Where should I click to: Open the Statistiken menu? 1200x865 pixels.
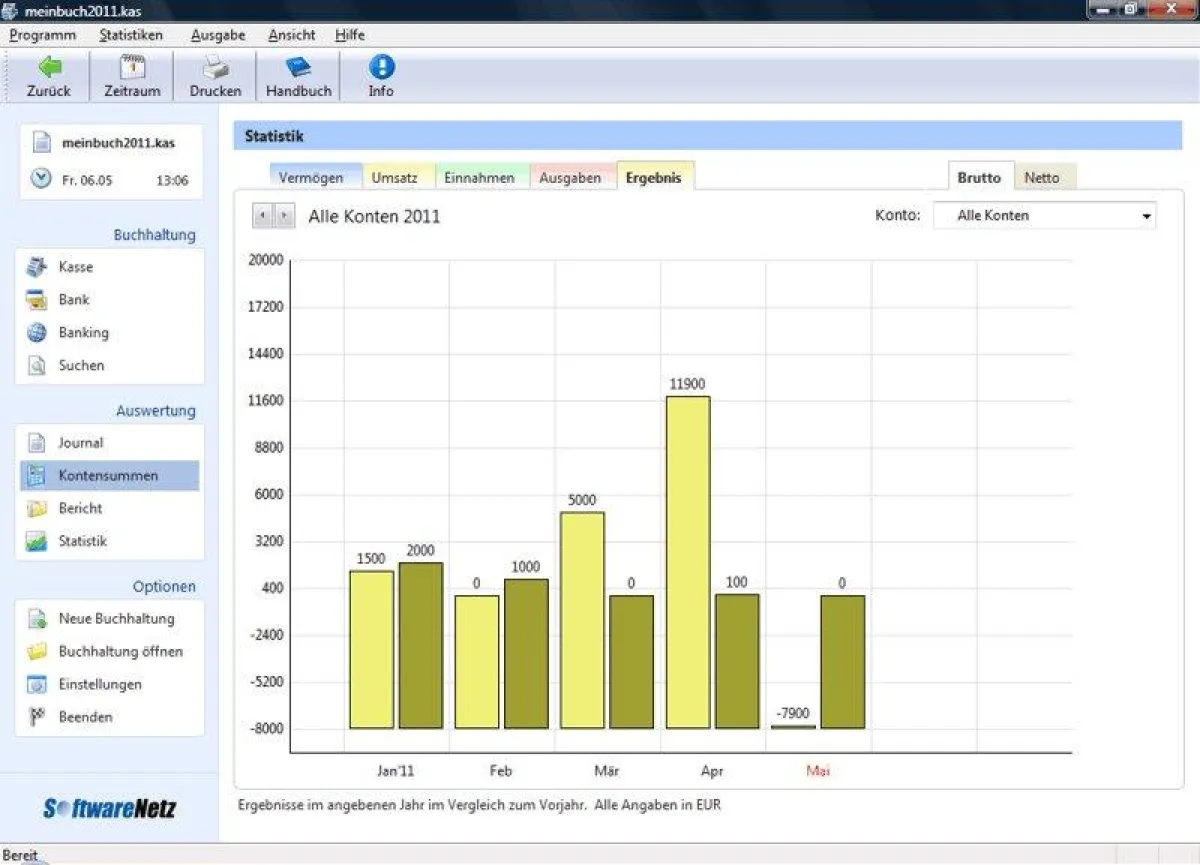(133, 35)
